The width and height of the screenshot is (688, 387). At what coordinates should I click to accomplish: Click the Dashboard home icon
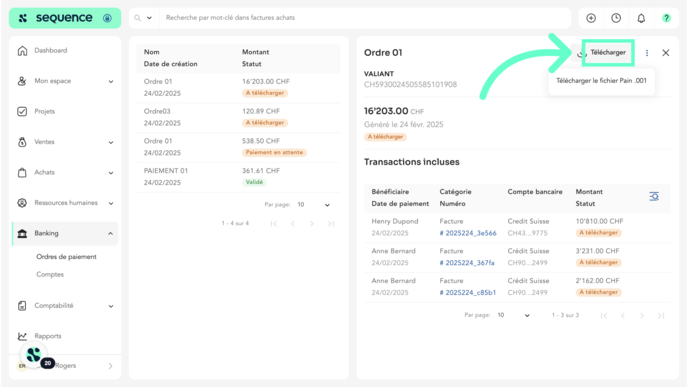pyautogui.click(x=22, y=50)
